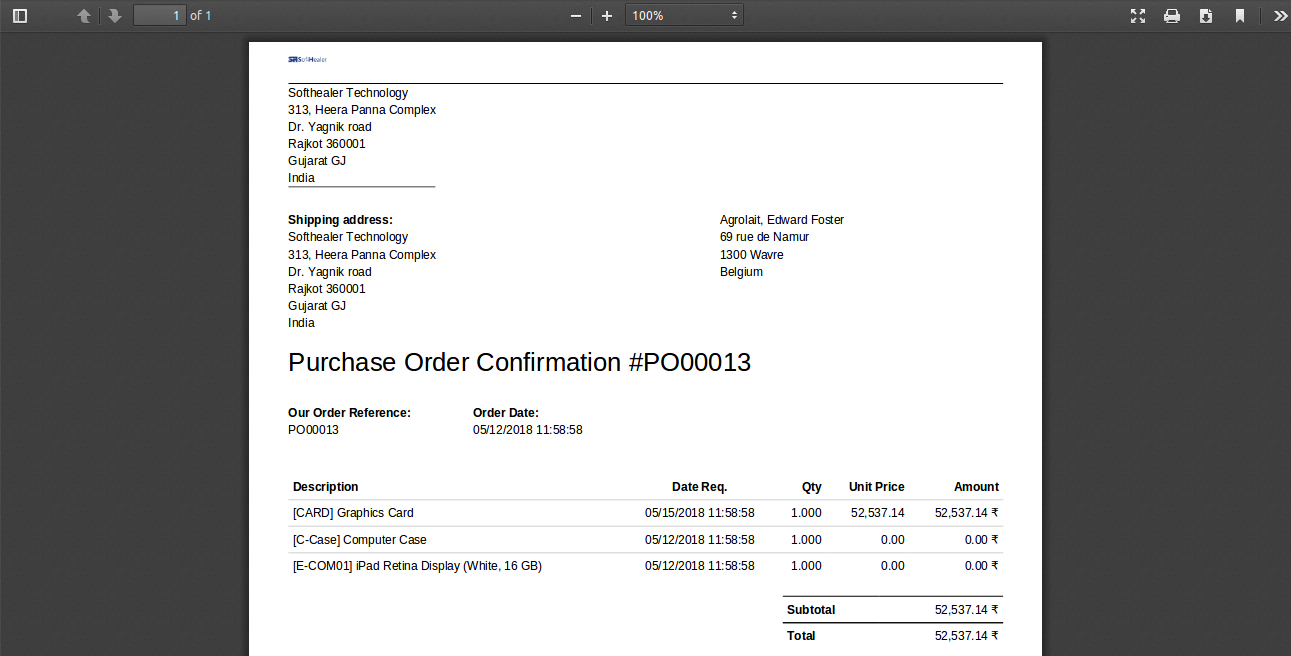Select '1300 Wavre' text
The width and height of the screenshot is (1291, 656).
pos(752,255)
